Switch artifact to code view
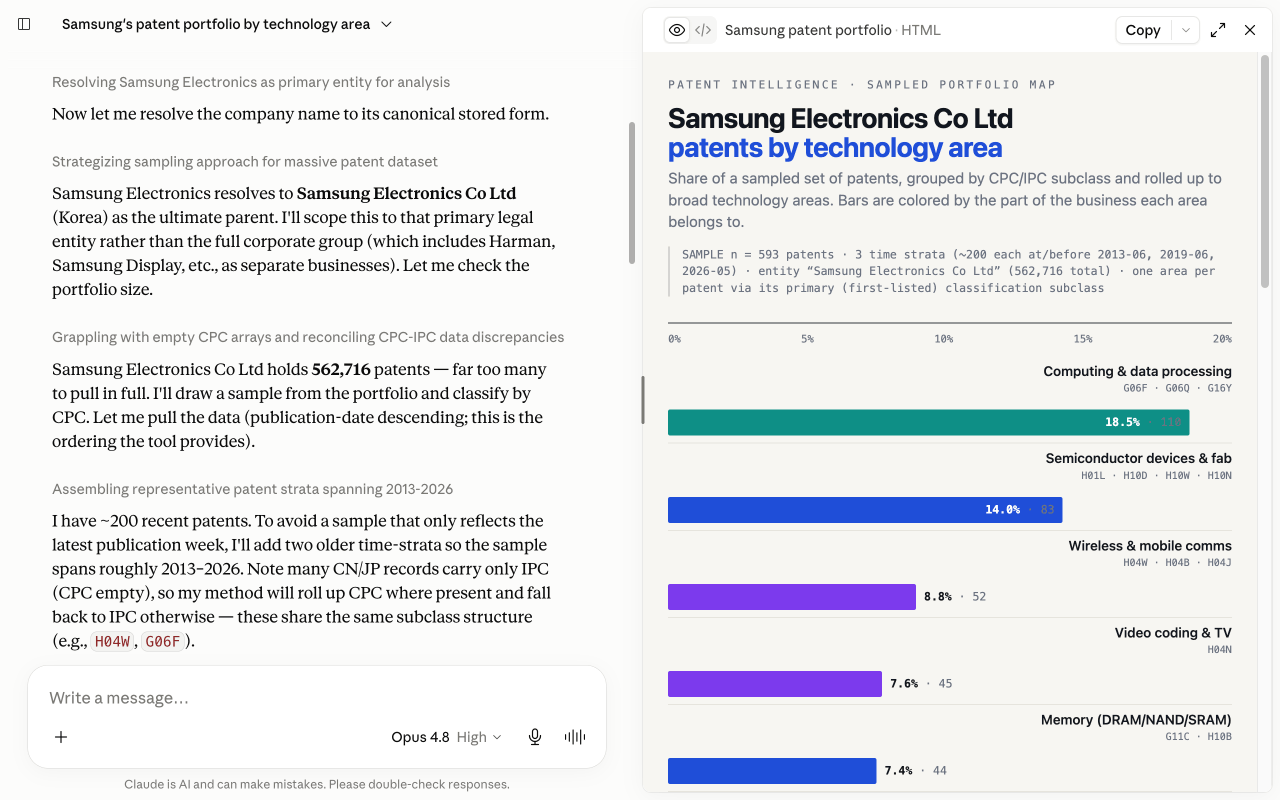The height and width of the screenshot is (800, 1280). [703, 30]
